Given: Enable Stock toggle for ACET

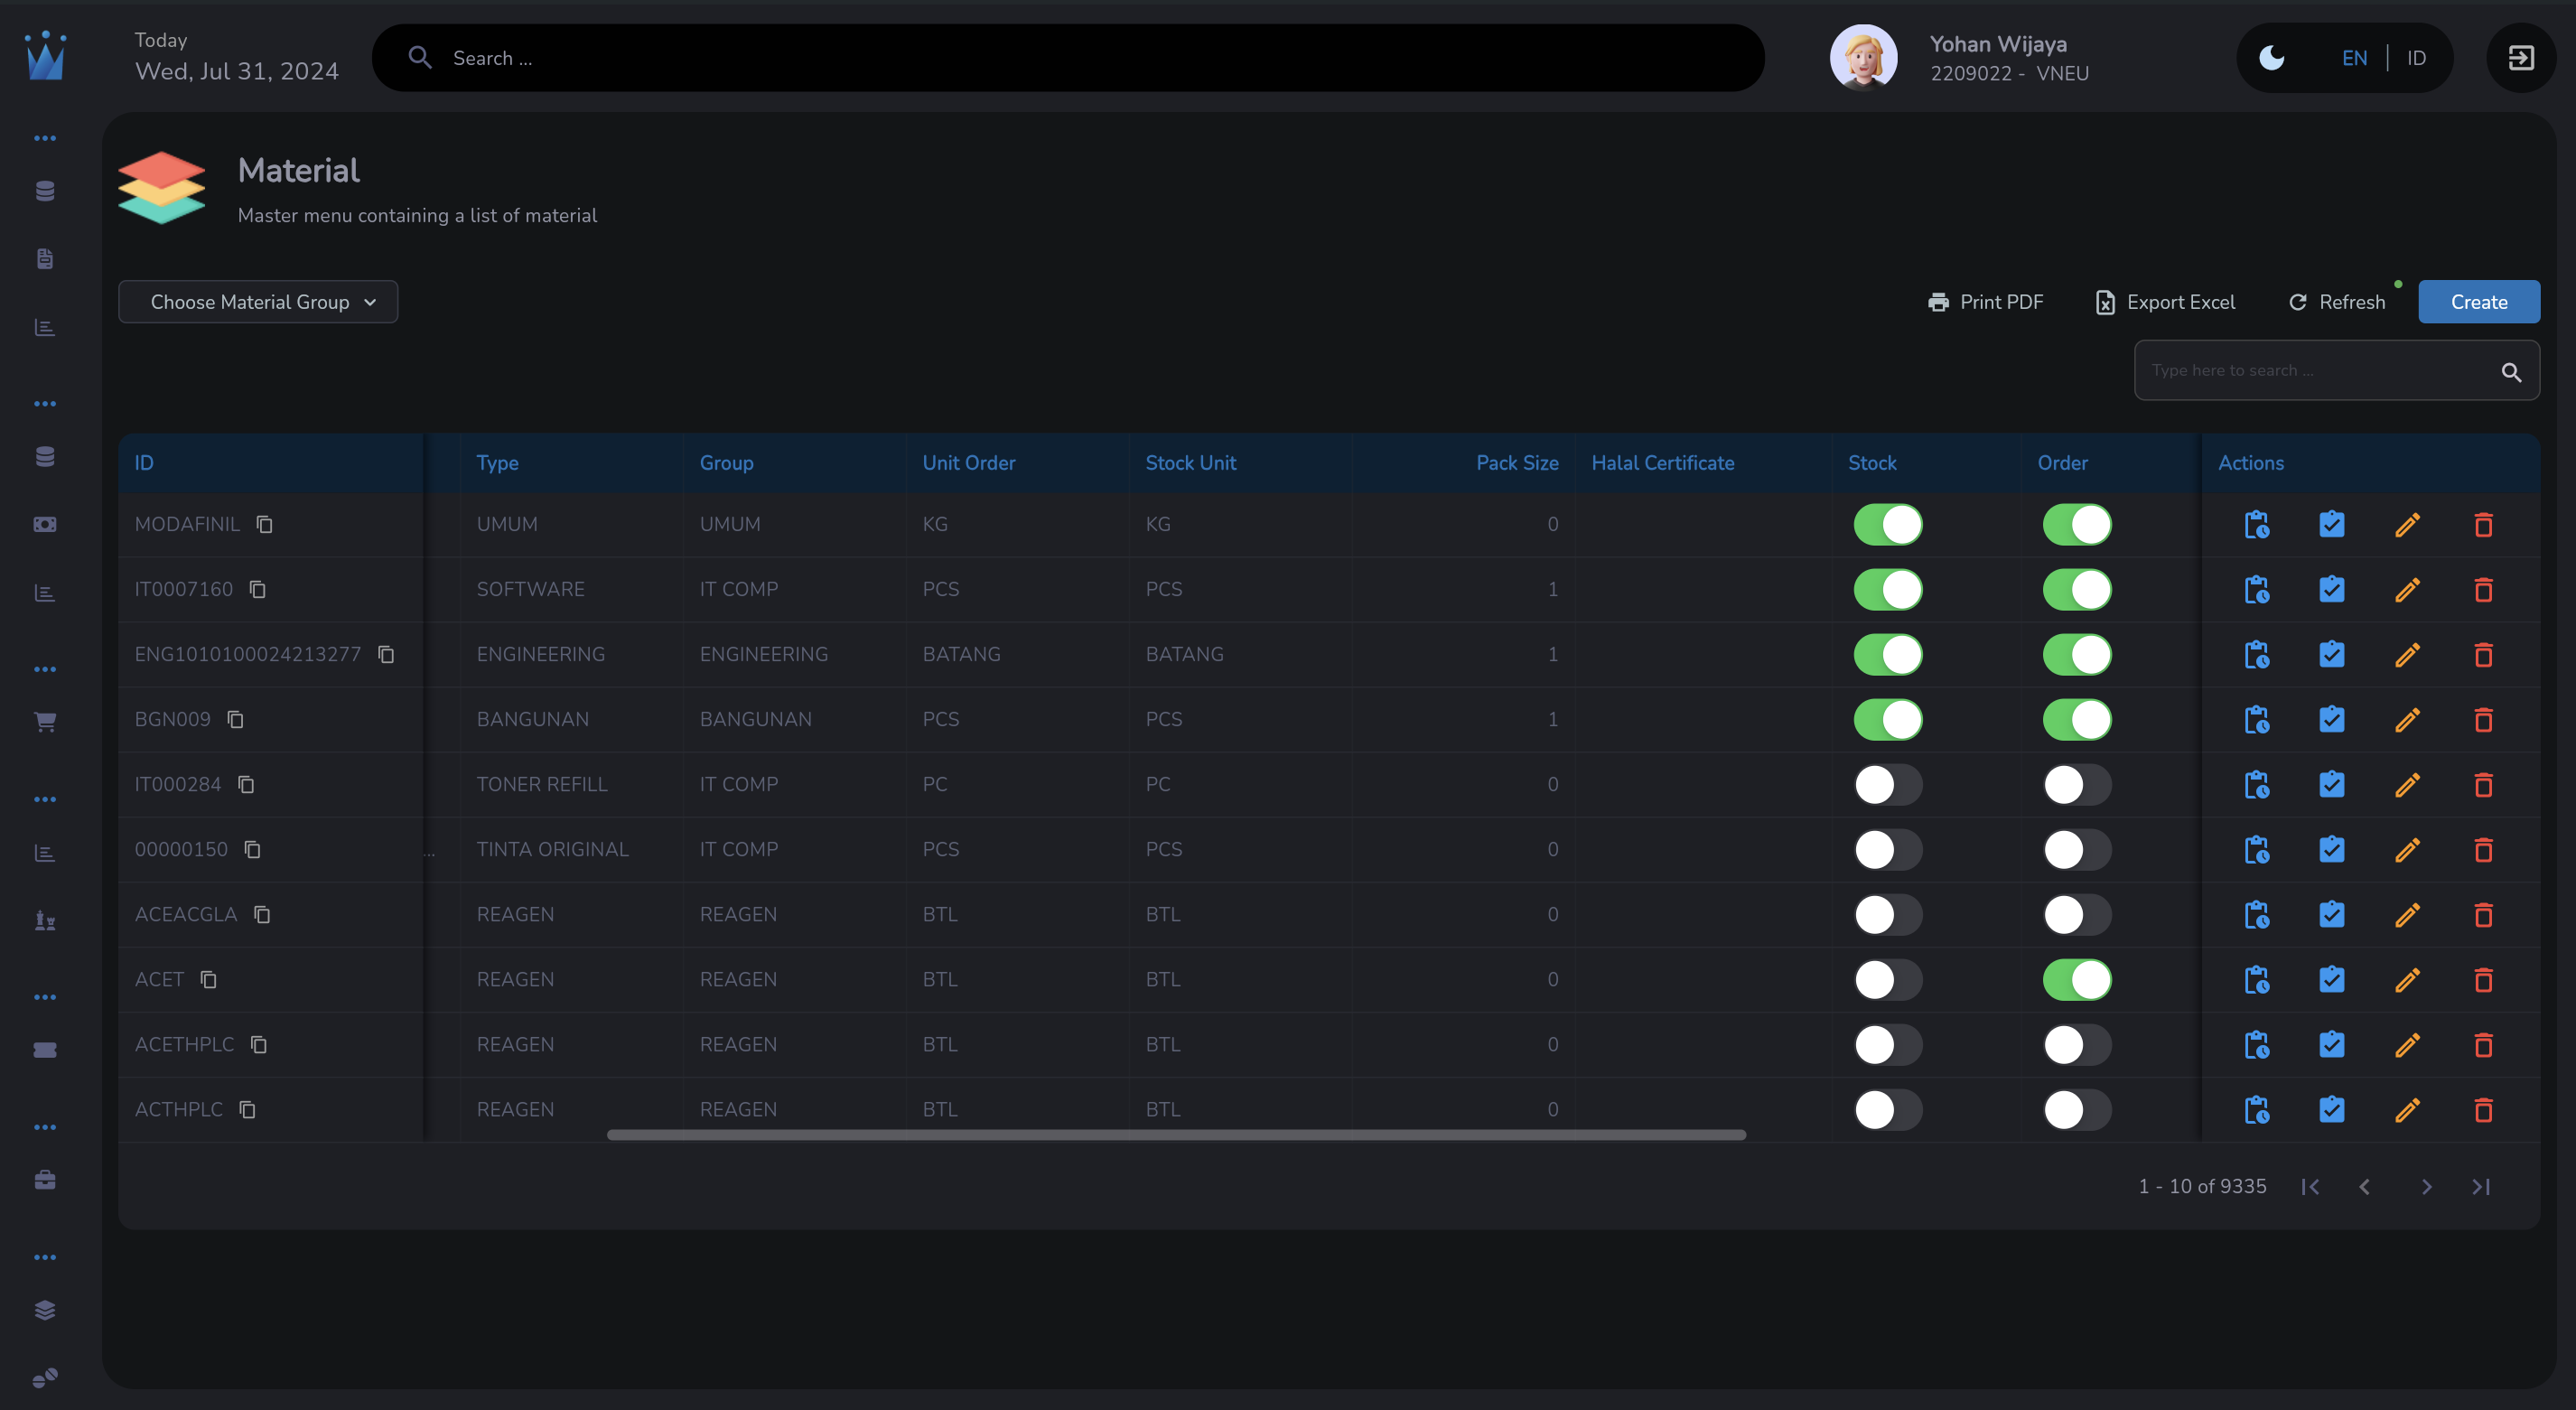Looking at the screenshot, I should tap(1888, 979).
